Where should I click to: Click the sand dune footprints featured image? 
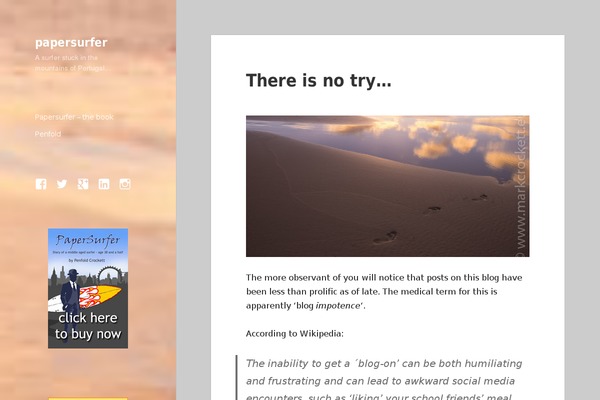point(388,186)
